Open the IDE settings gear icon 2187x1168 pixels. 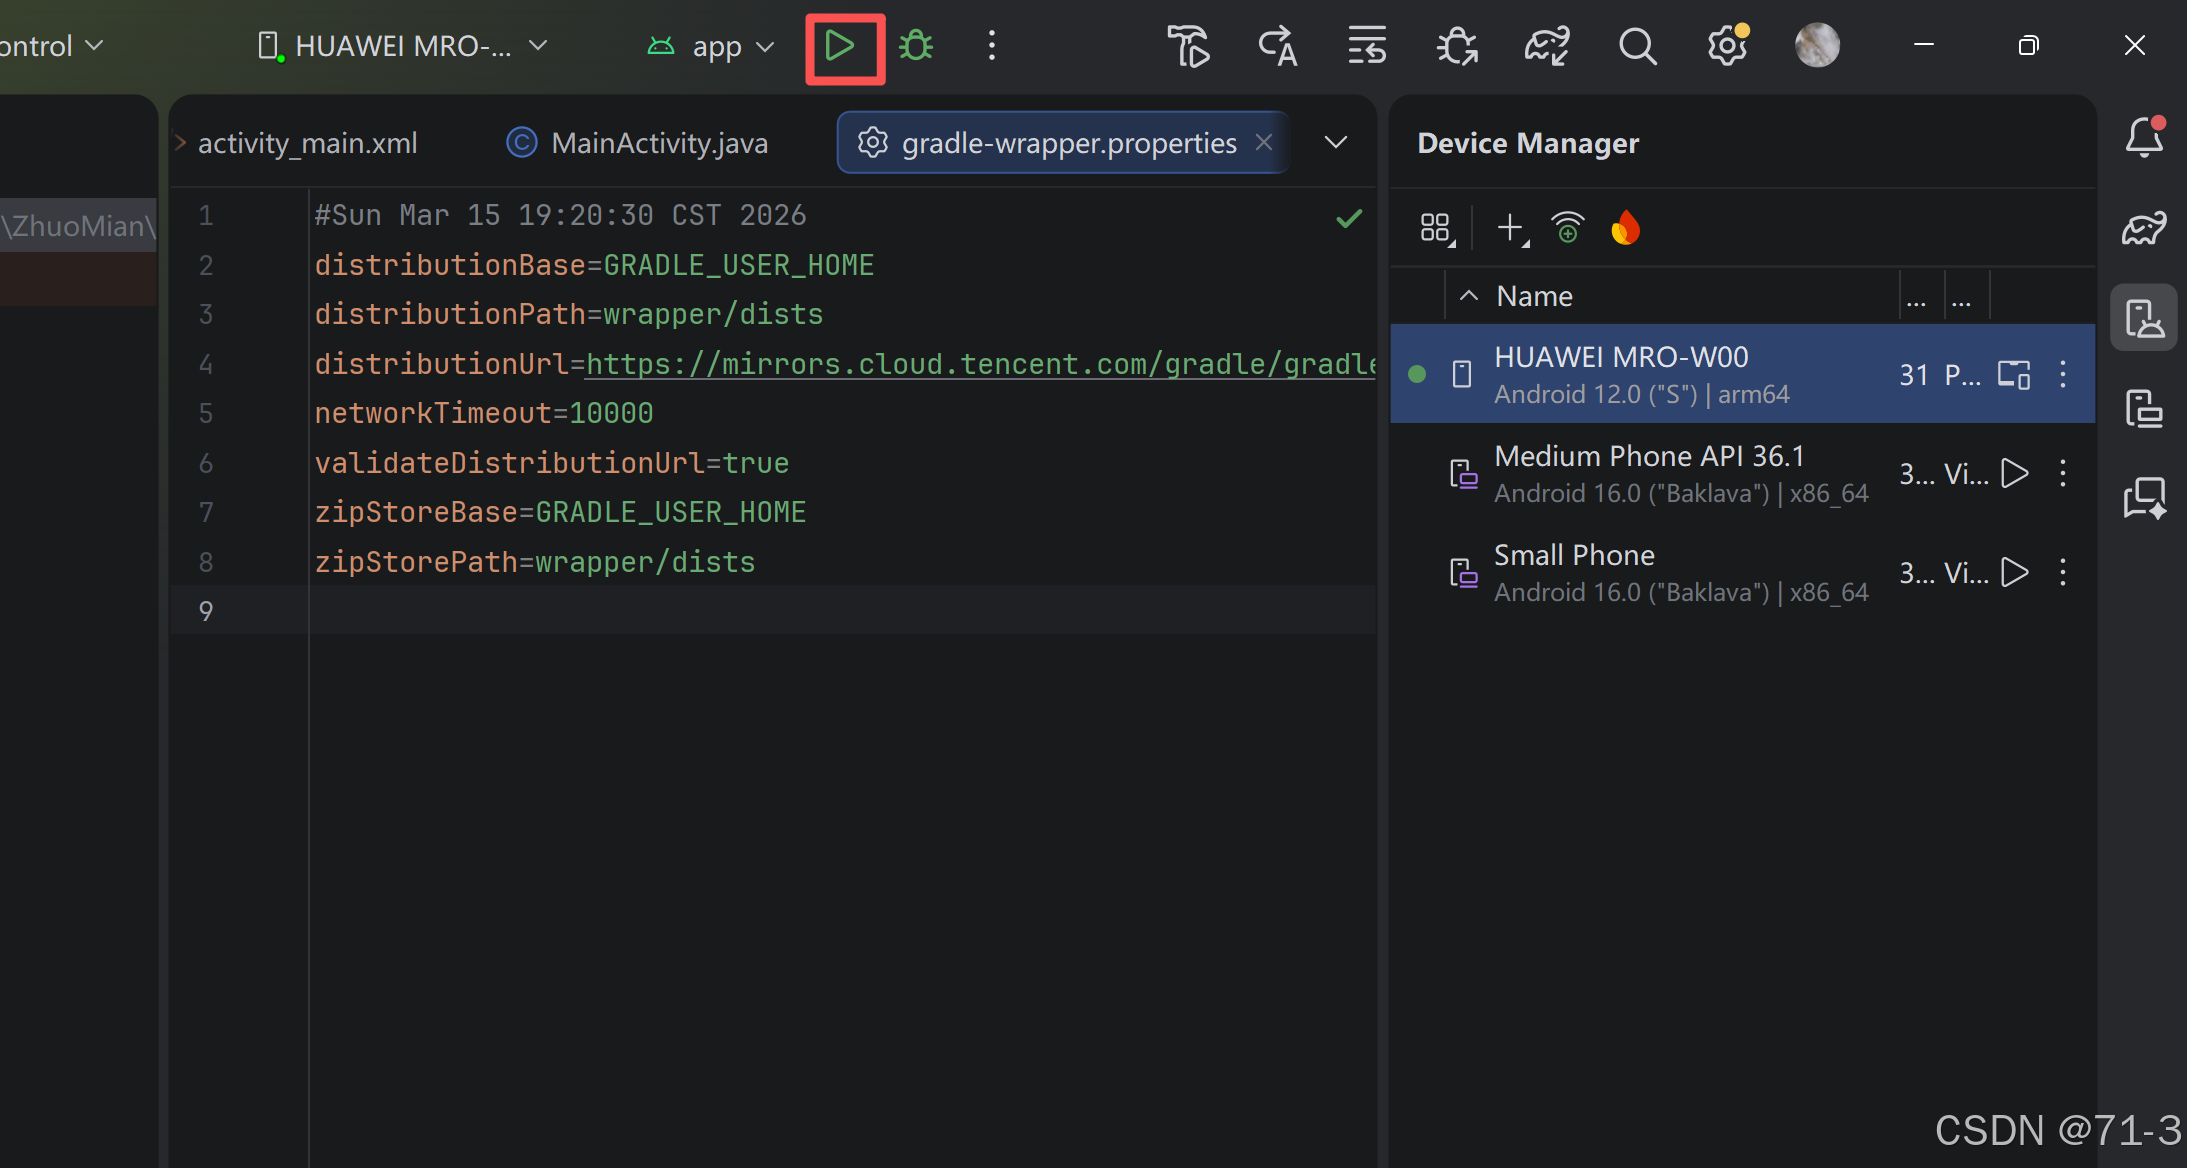pos(1726,46)
